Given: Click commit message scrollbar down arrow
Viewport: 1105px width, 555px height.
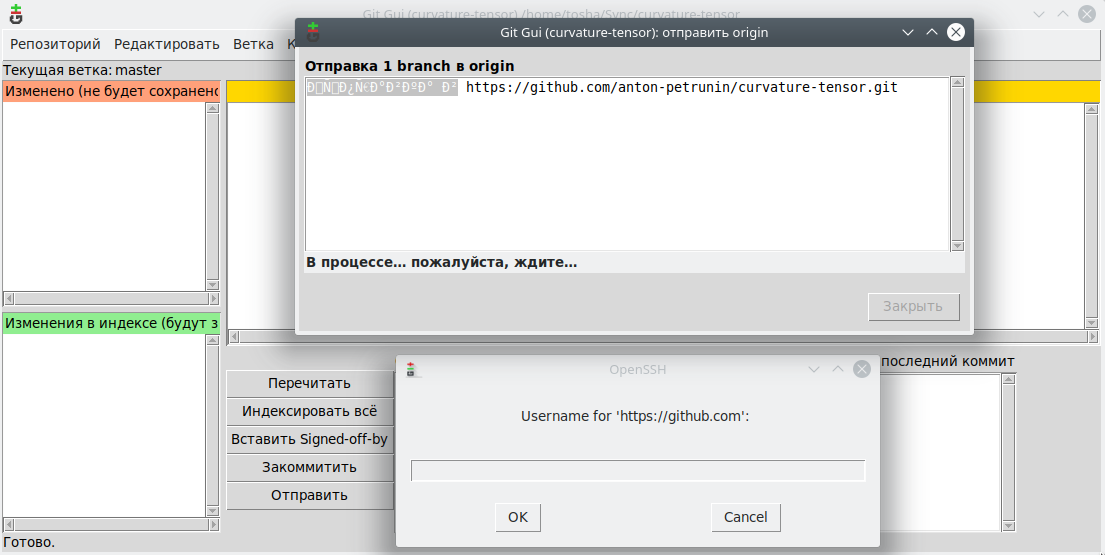Looking at the screenshot, I should point(1008,525).
